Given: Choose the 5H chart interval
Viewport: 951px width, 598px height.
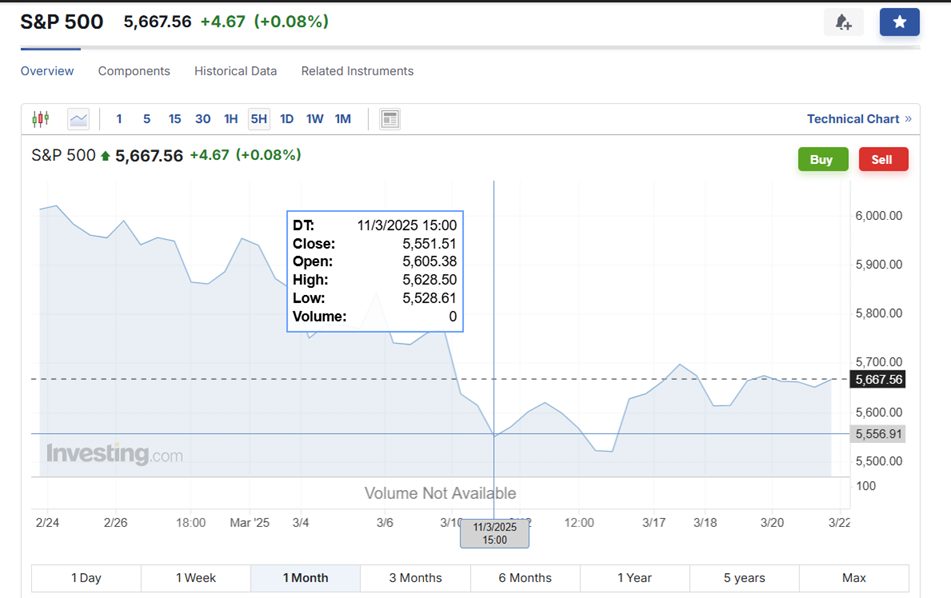Looking at the screenshot, I should (x=259, y=119).
